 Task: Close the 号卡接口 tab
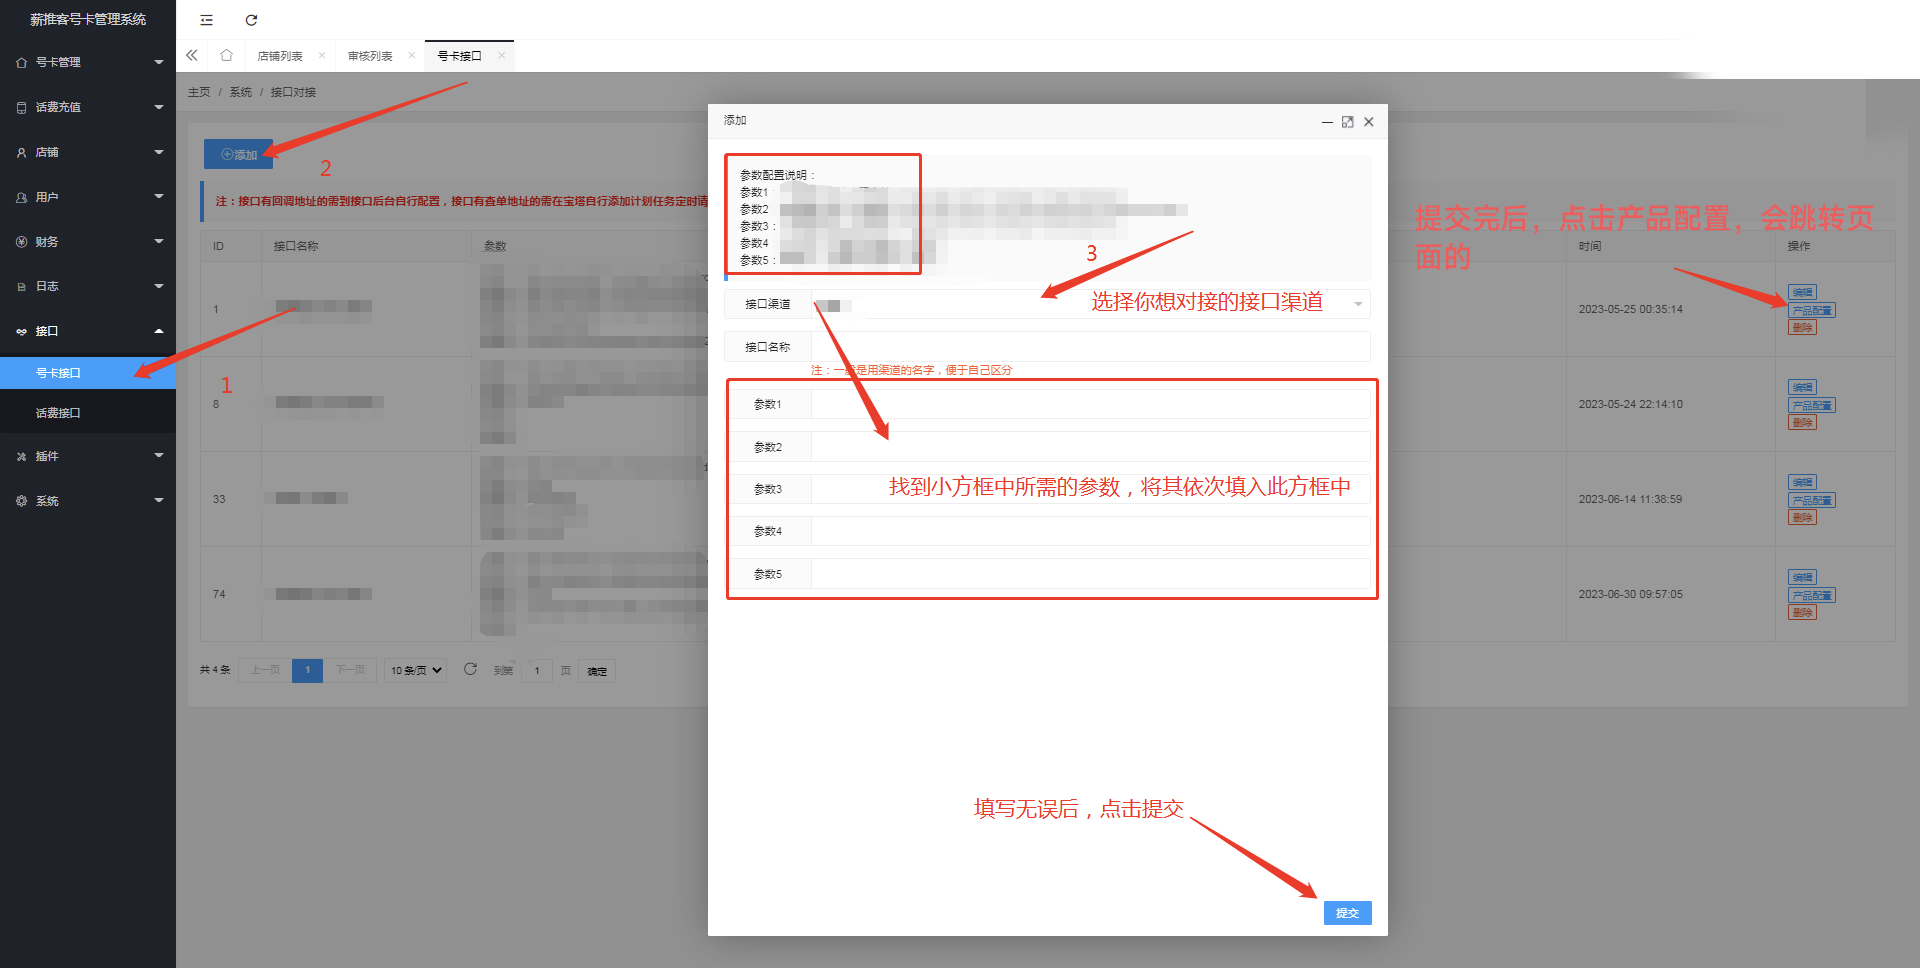click(501, 56)
